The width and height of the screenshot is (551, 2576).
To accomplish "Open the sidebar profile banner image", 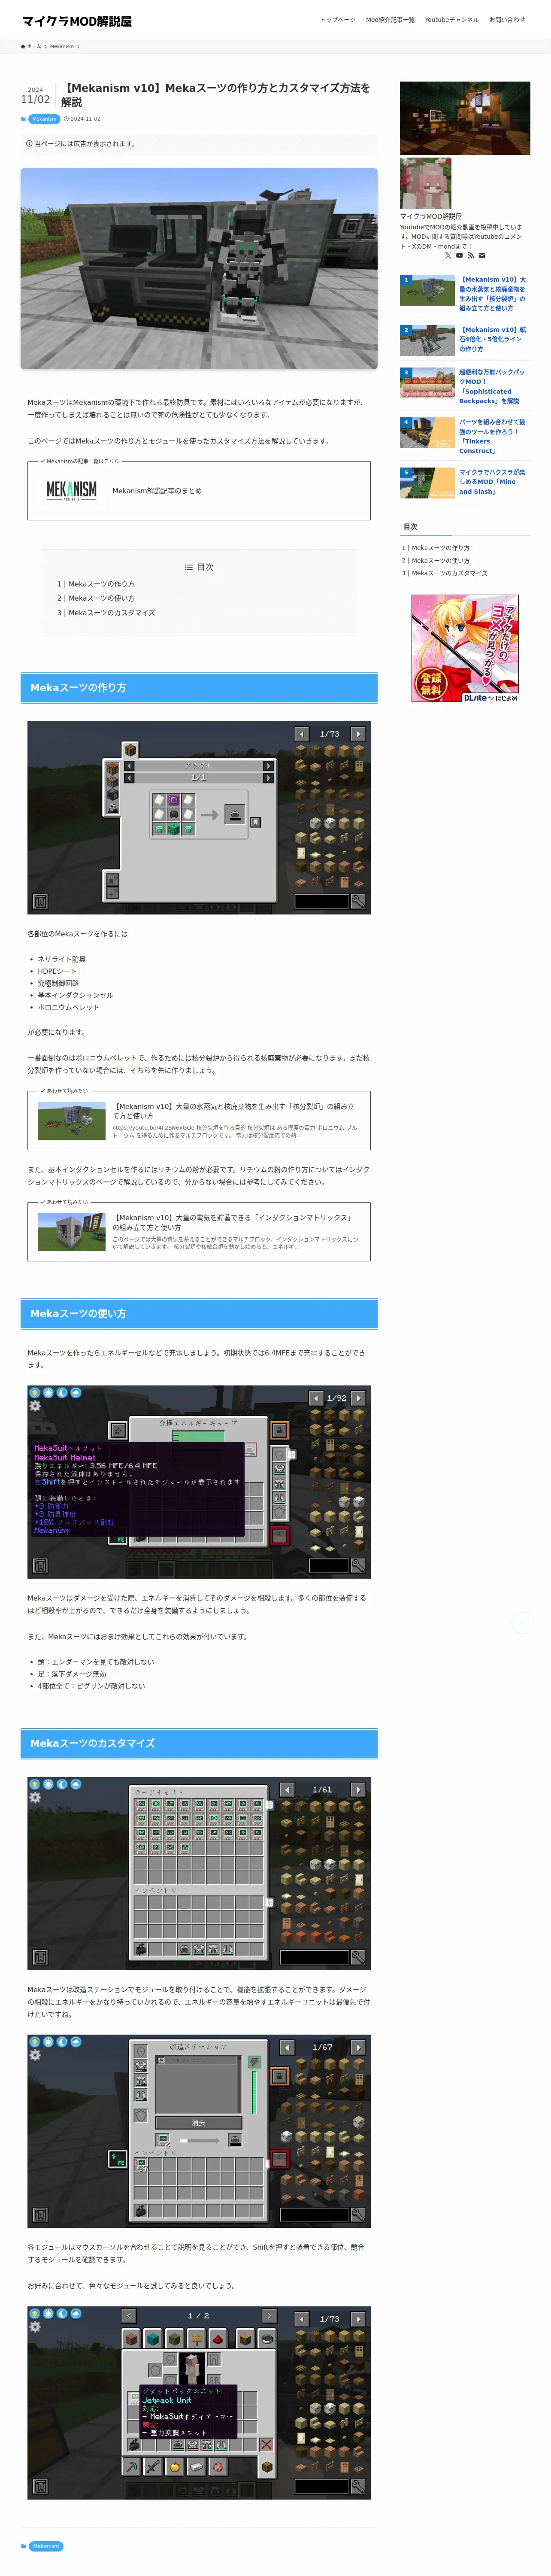I will 465,118.
